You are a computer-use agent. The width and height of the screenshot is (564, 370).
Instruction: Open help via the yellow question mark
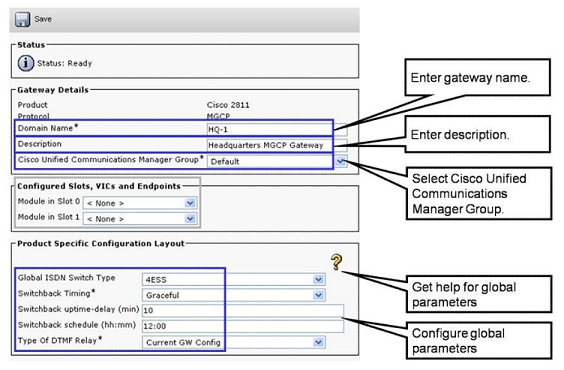(336, 262)
